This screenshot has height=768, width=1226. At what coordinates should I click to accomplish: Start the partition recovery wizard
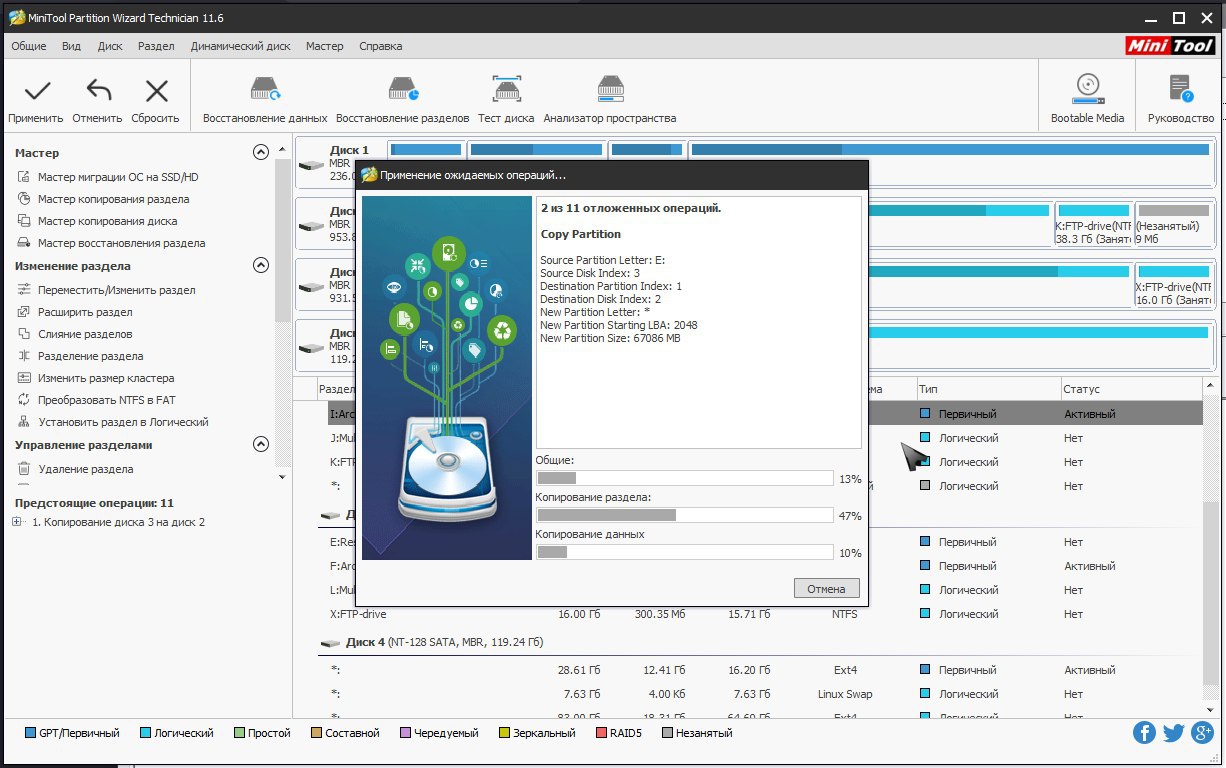pos(111,243)
